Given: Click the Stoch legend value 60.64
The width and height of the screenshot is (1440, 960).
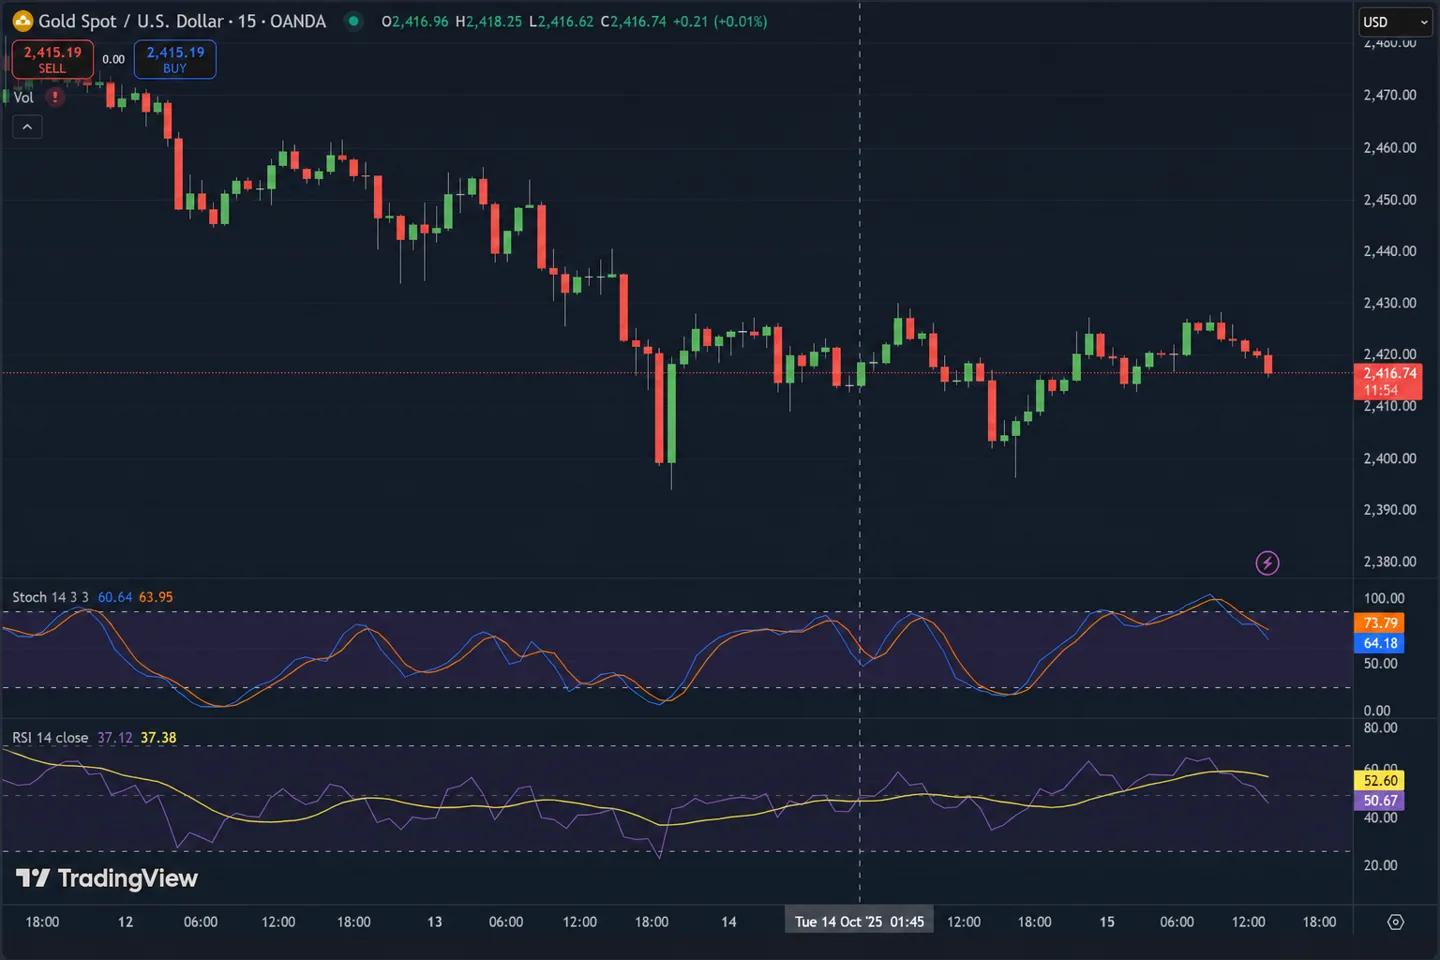Looking at the screenshot, I should (x=115, y=597).
